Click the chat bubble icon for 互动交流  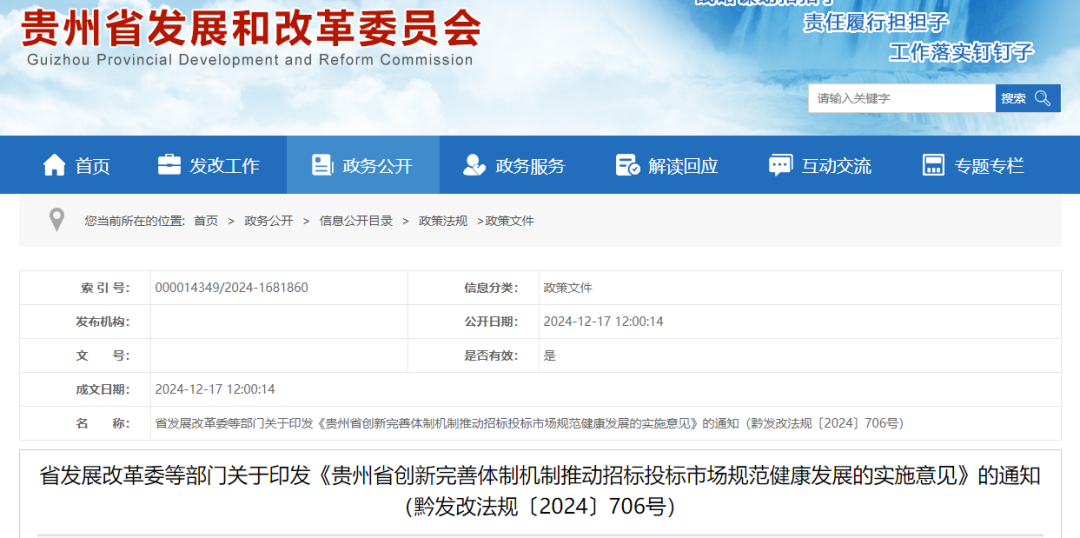780,165
